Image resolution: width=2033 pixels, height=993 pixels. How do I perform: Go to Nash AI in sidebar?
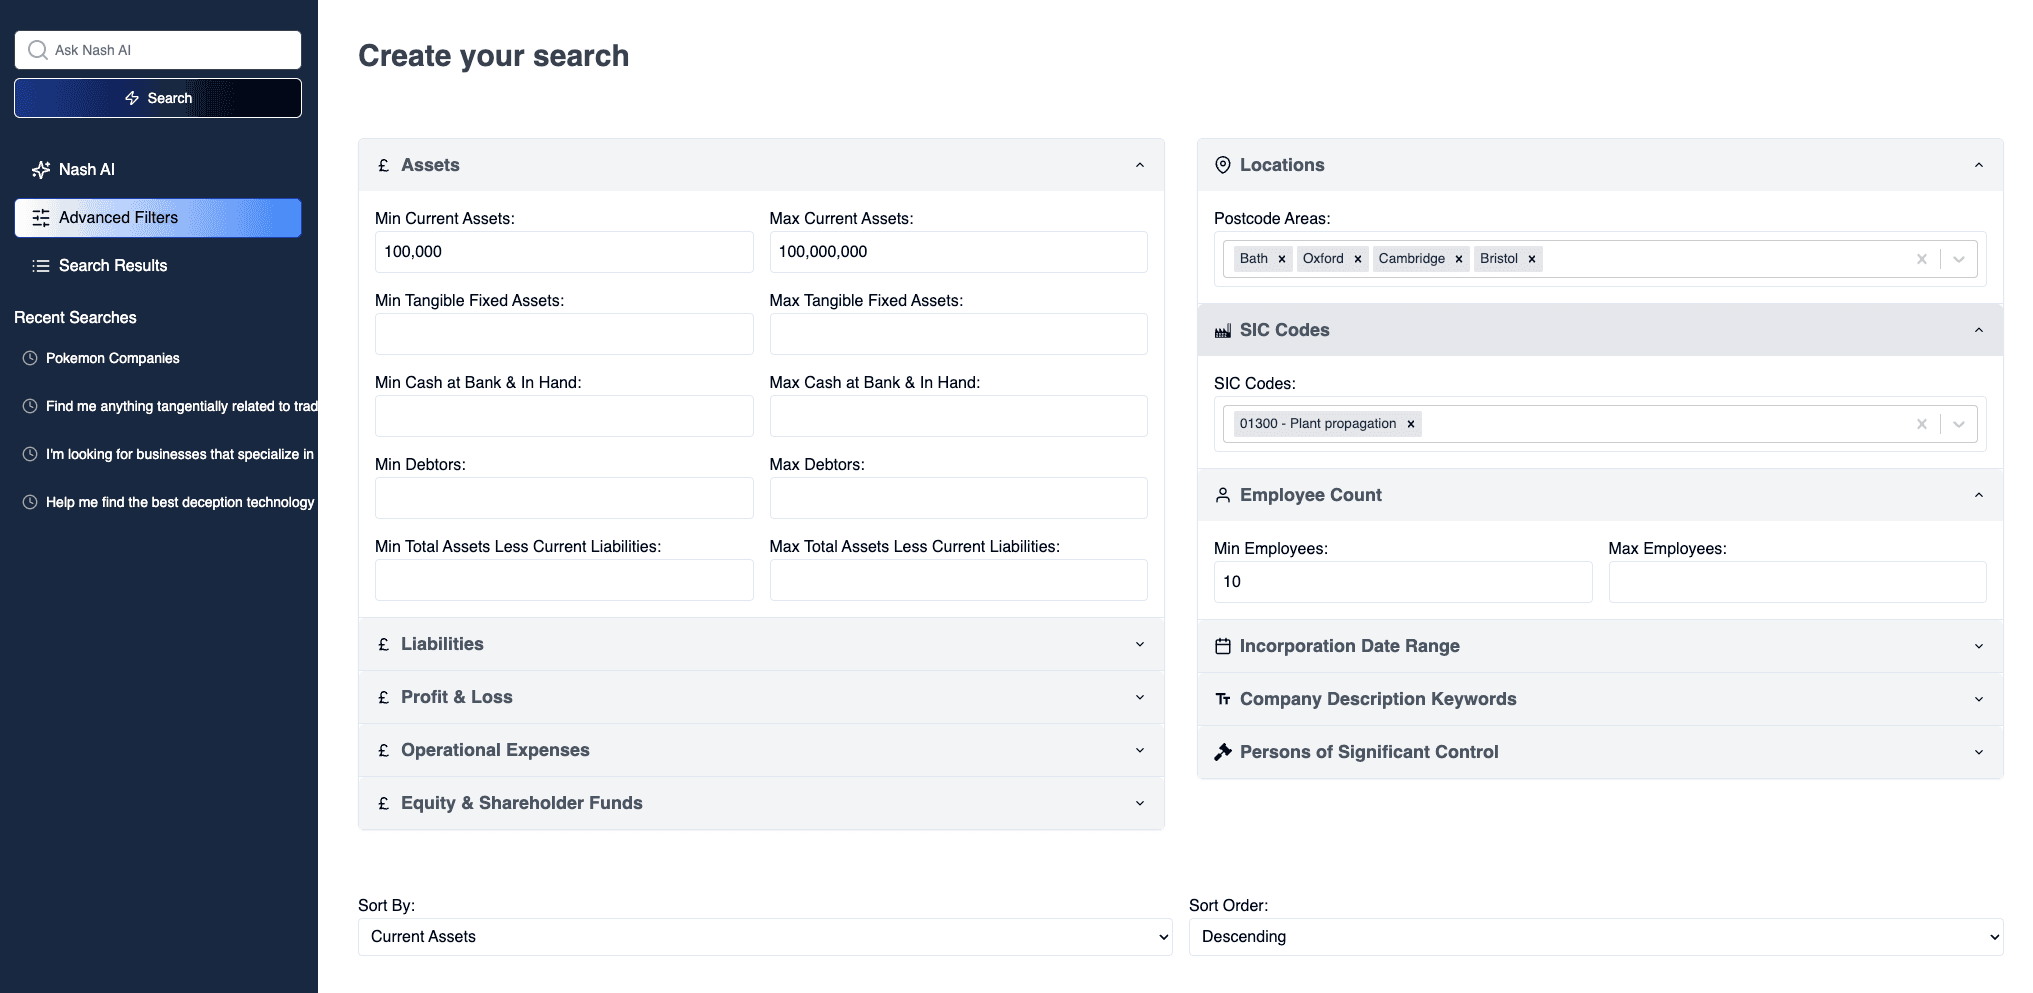pyautogui.click(x=86, y=170)
